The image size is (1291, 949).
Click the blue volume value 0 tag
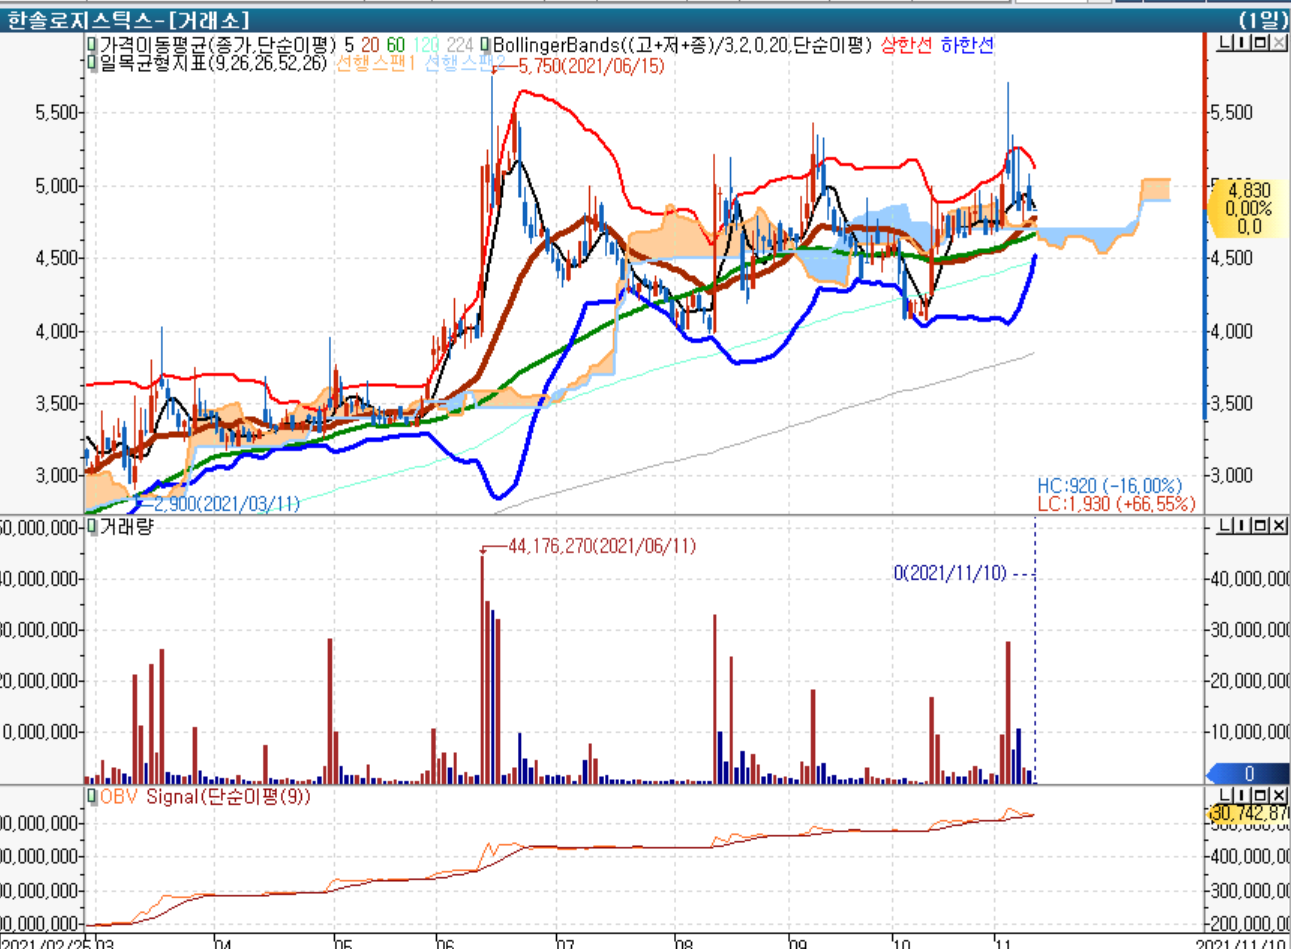1249,774
